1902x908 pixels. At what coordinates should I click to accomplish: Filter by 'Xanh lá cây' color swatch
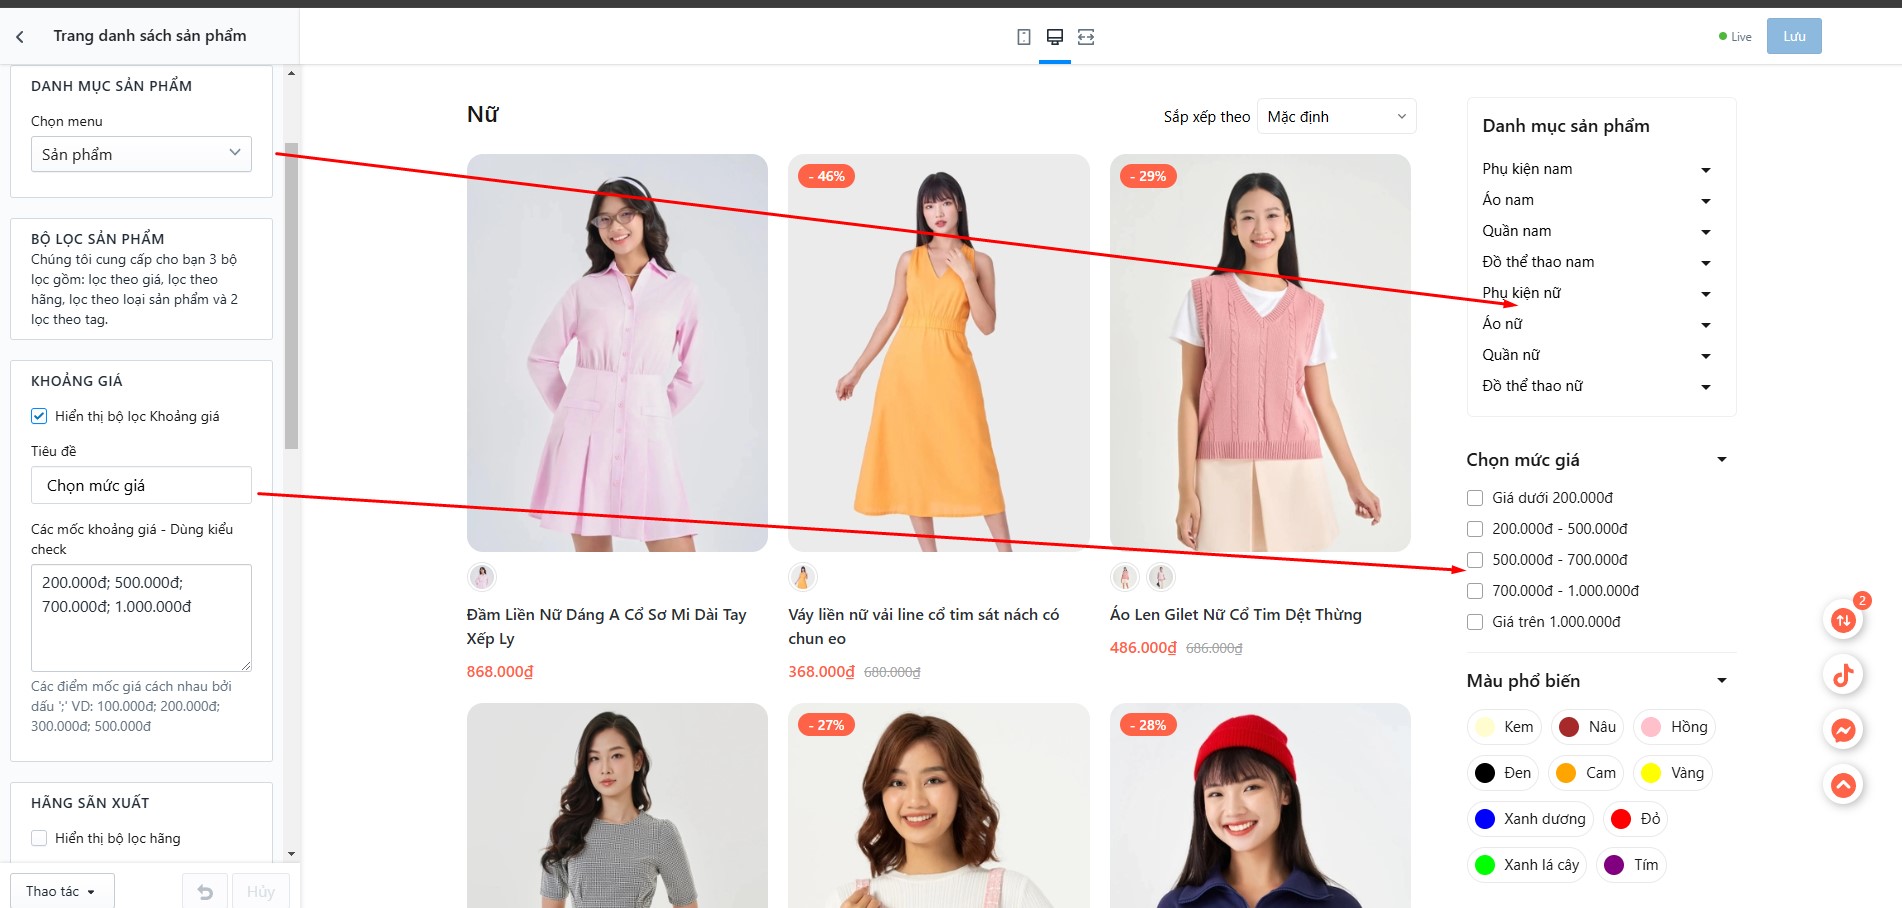(1527, 865)
